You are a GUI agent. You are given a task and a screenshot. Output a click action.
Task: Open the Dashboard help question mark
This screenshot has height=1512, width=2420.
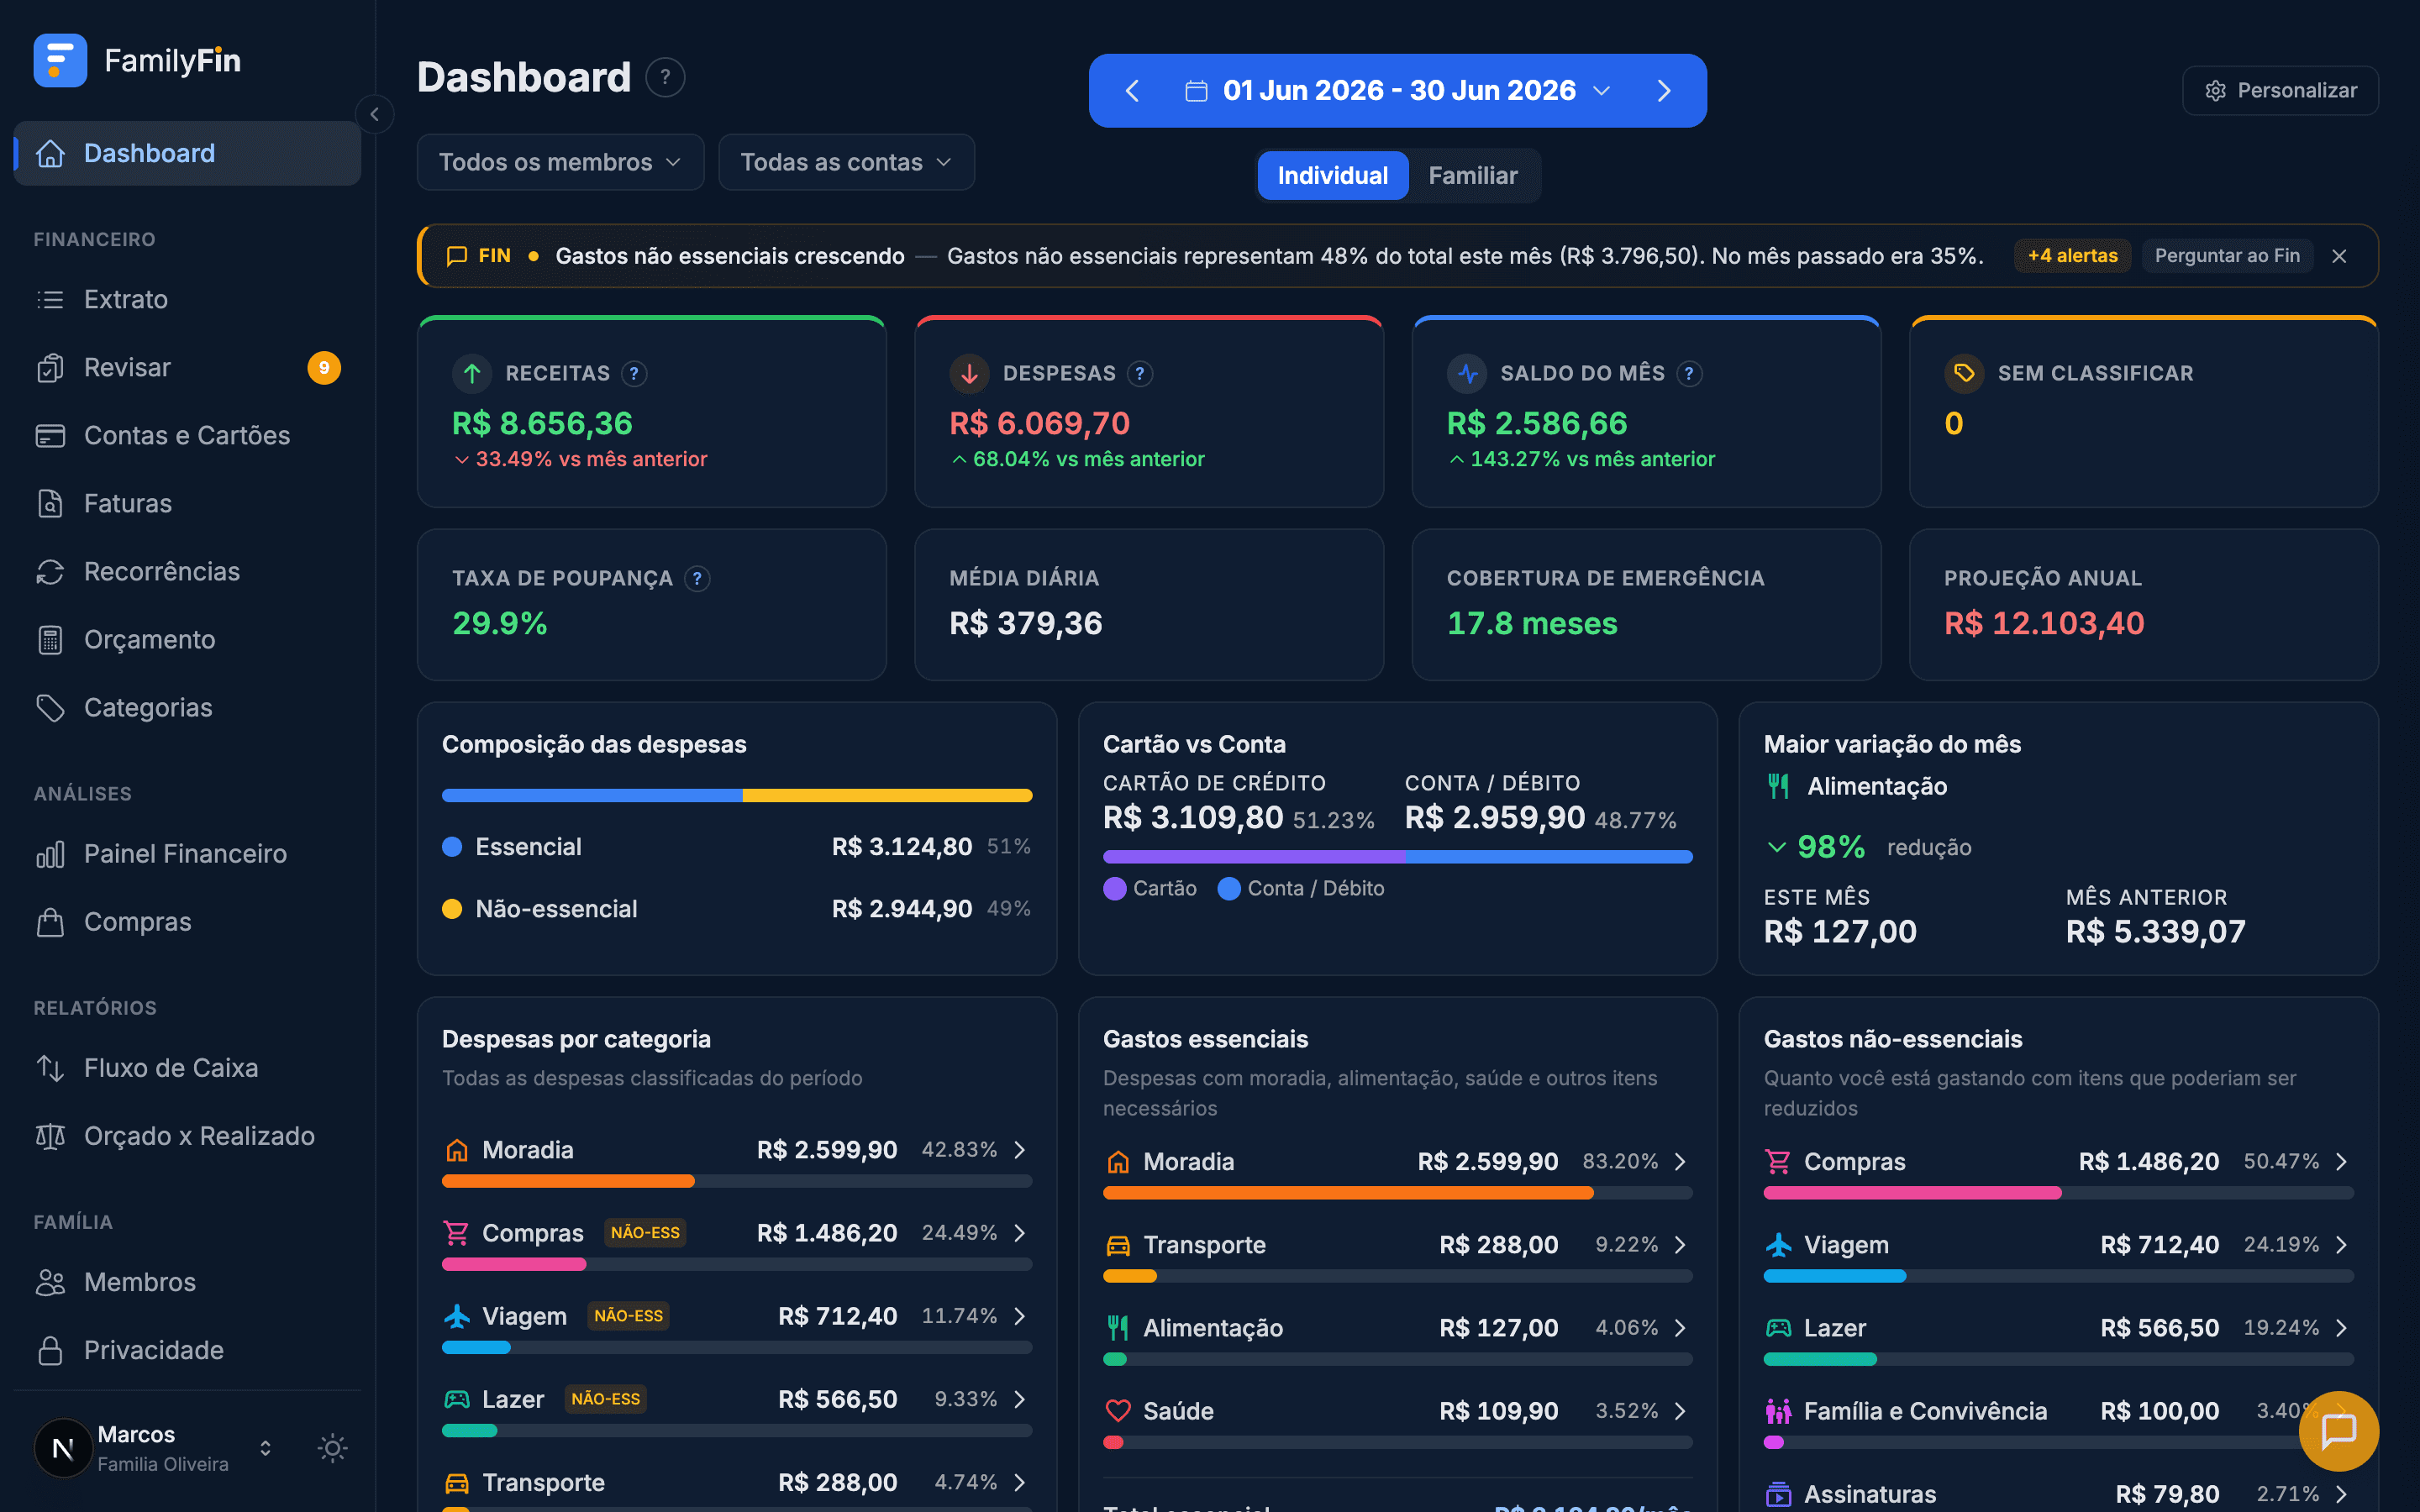click(665, 78)
